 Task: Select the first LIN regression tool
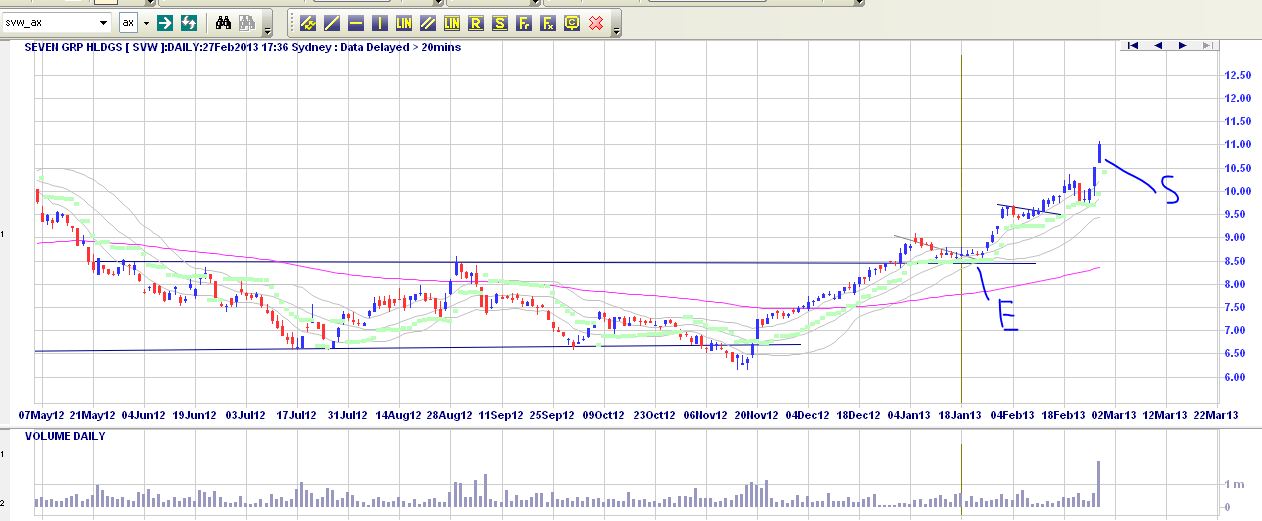pos(404,22)
